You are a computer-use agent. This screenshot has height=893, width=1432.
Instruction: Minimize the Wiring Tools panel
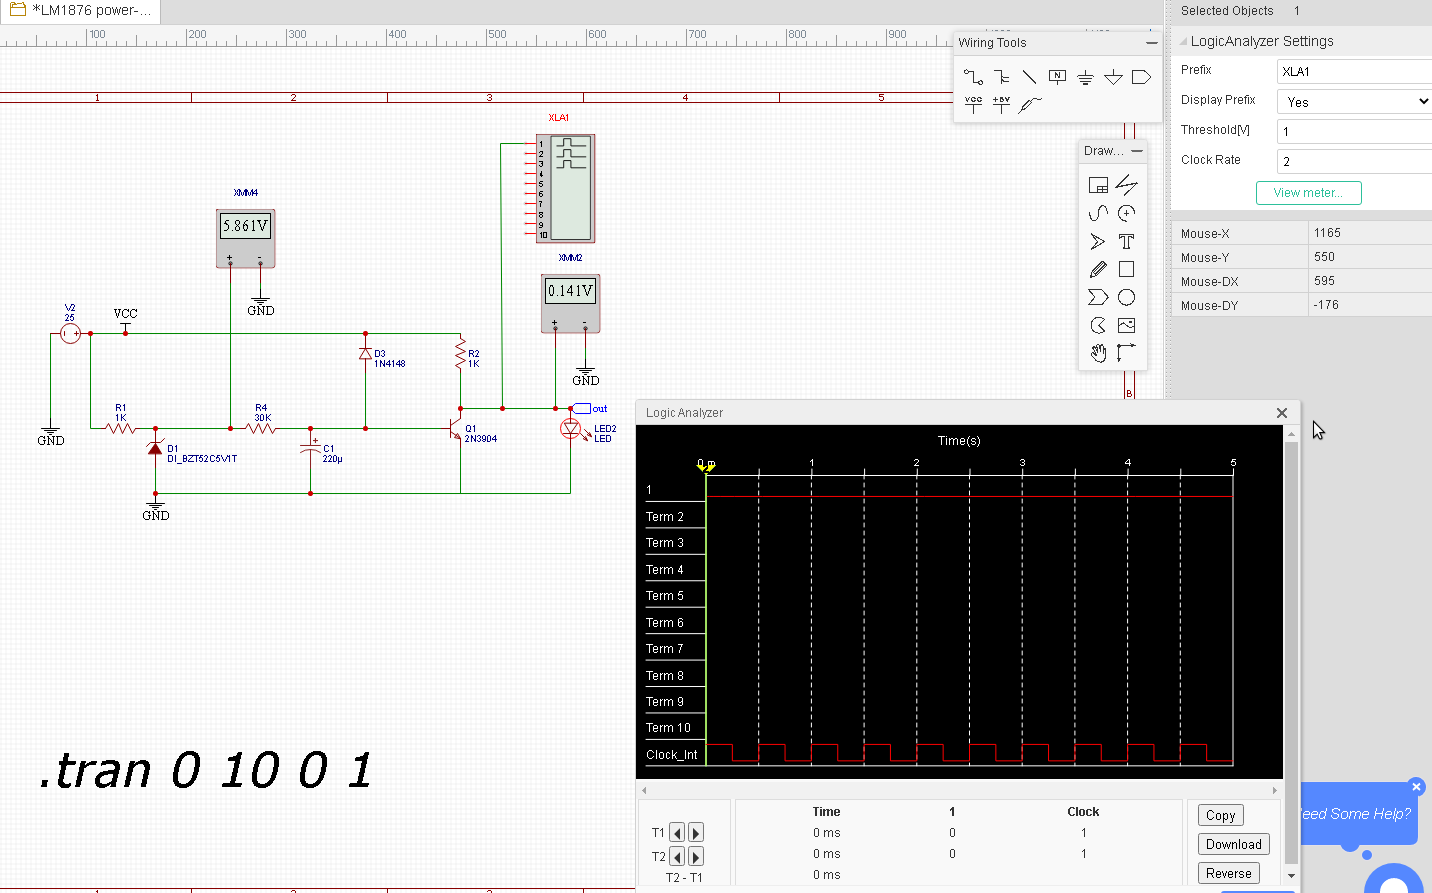point(1151,43)
